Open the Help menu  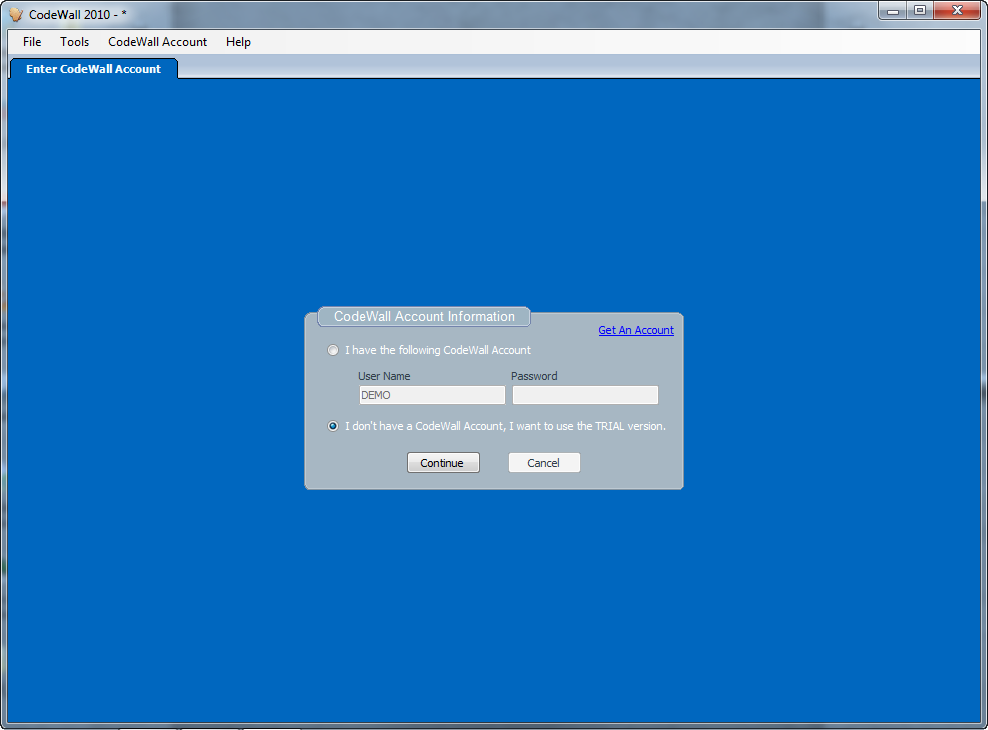[x=238, y=42]
